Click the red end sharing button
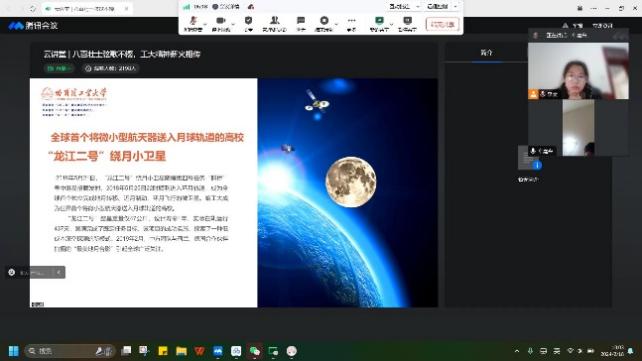642x361 pixels. (442, 25)
